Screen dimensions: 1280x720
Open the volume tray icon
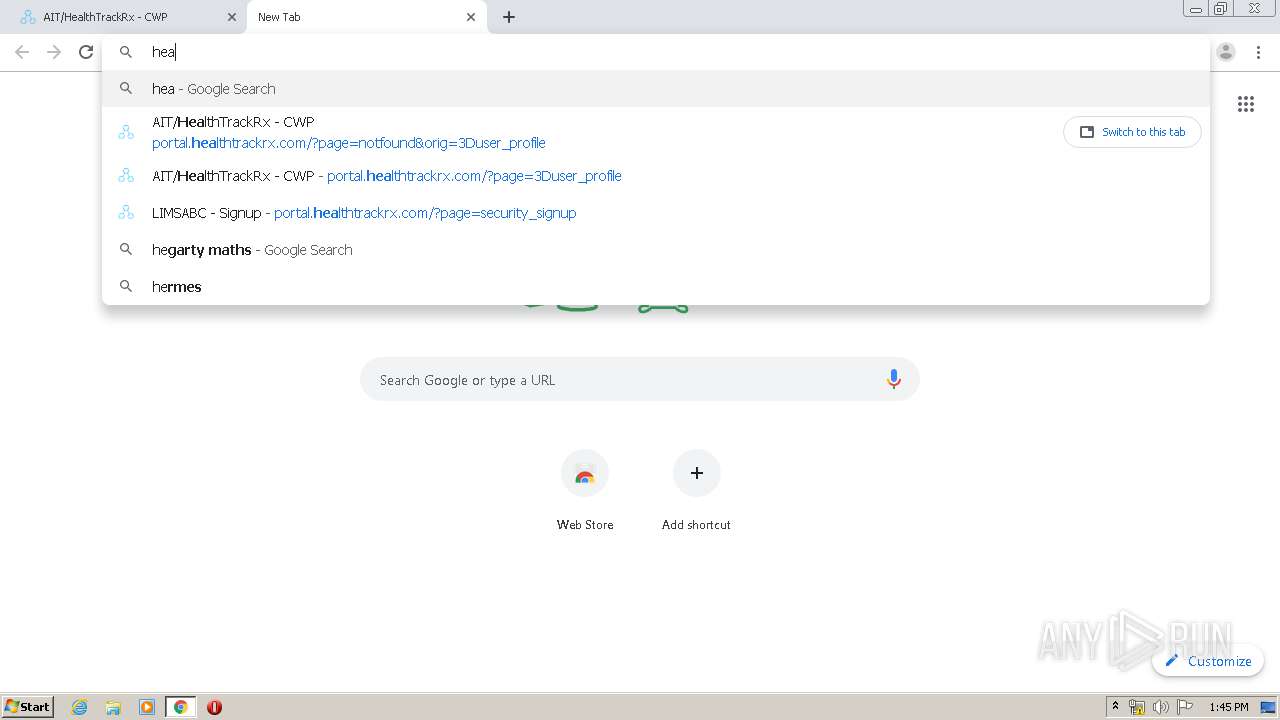[1160, 707]
